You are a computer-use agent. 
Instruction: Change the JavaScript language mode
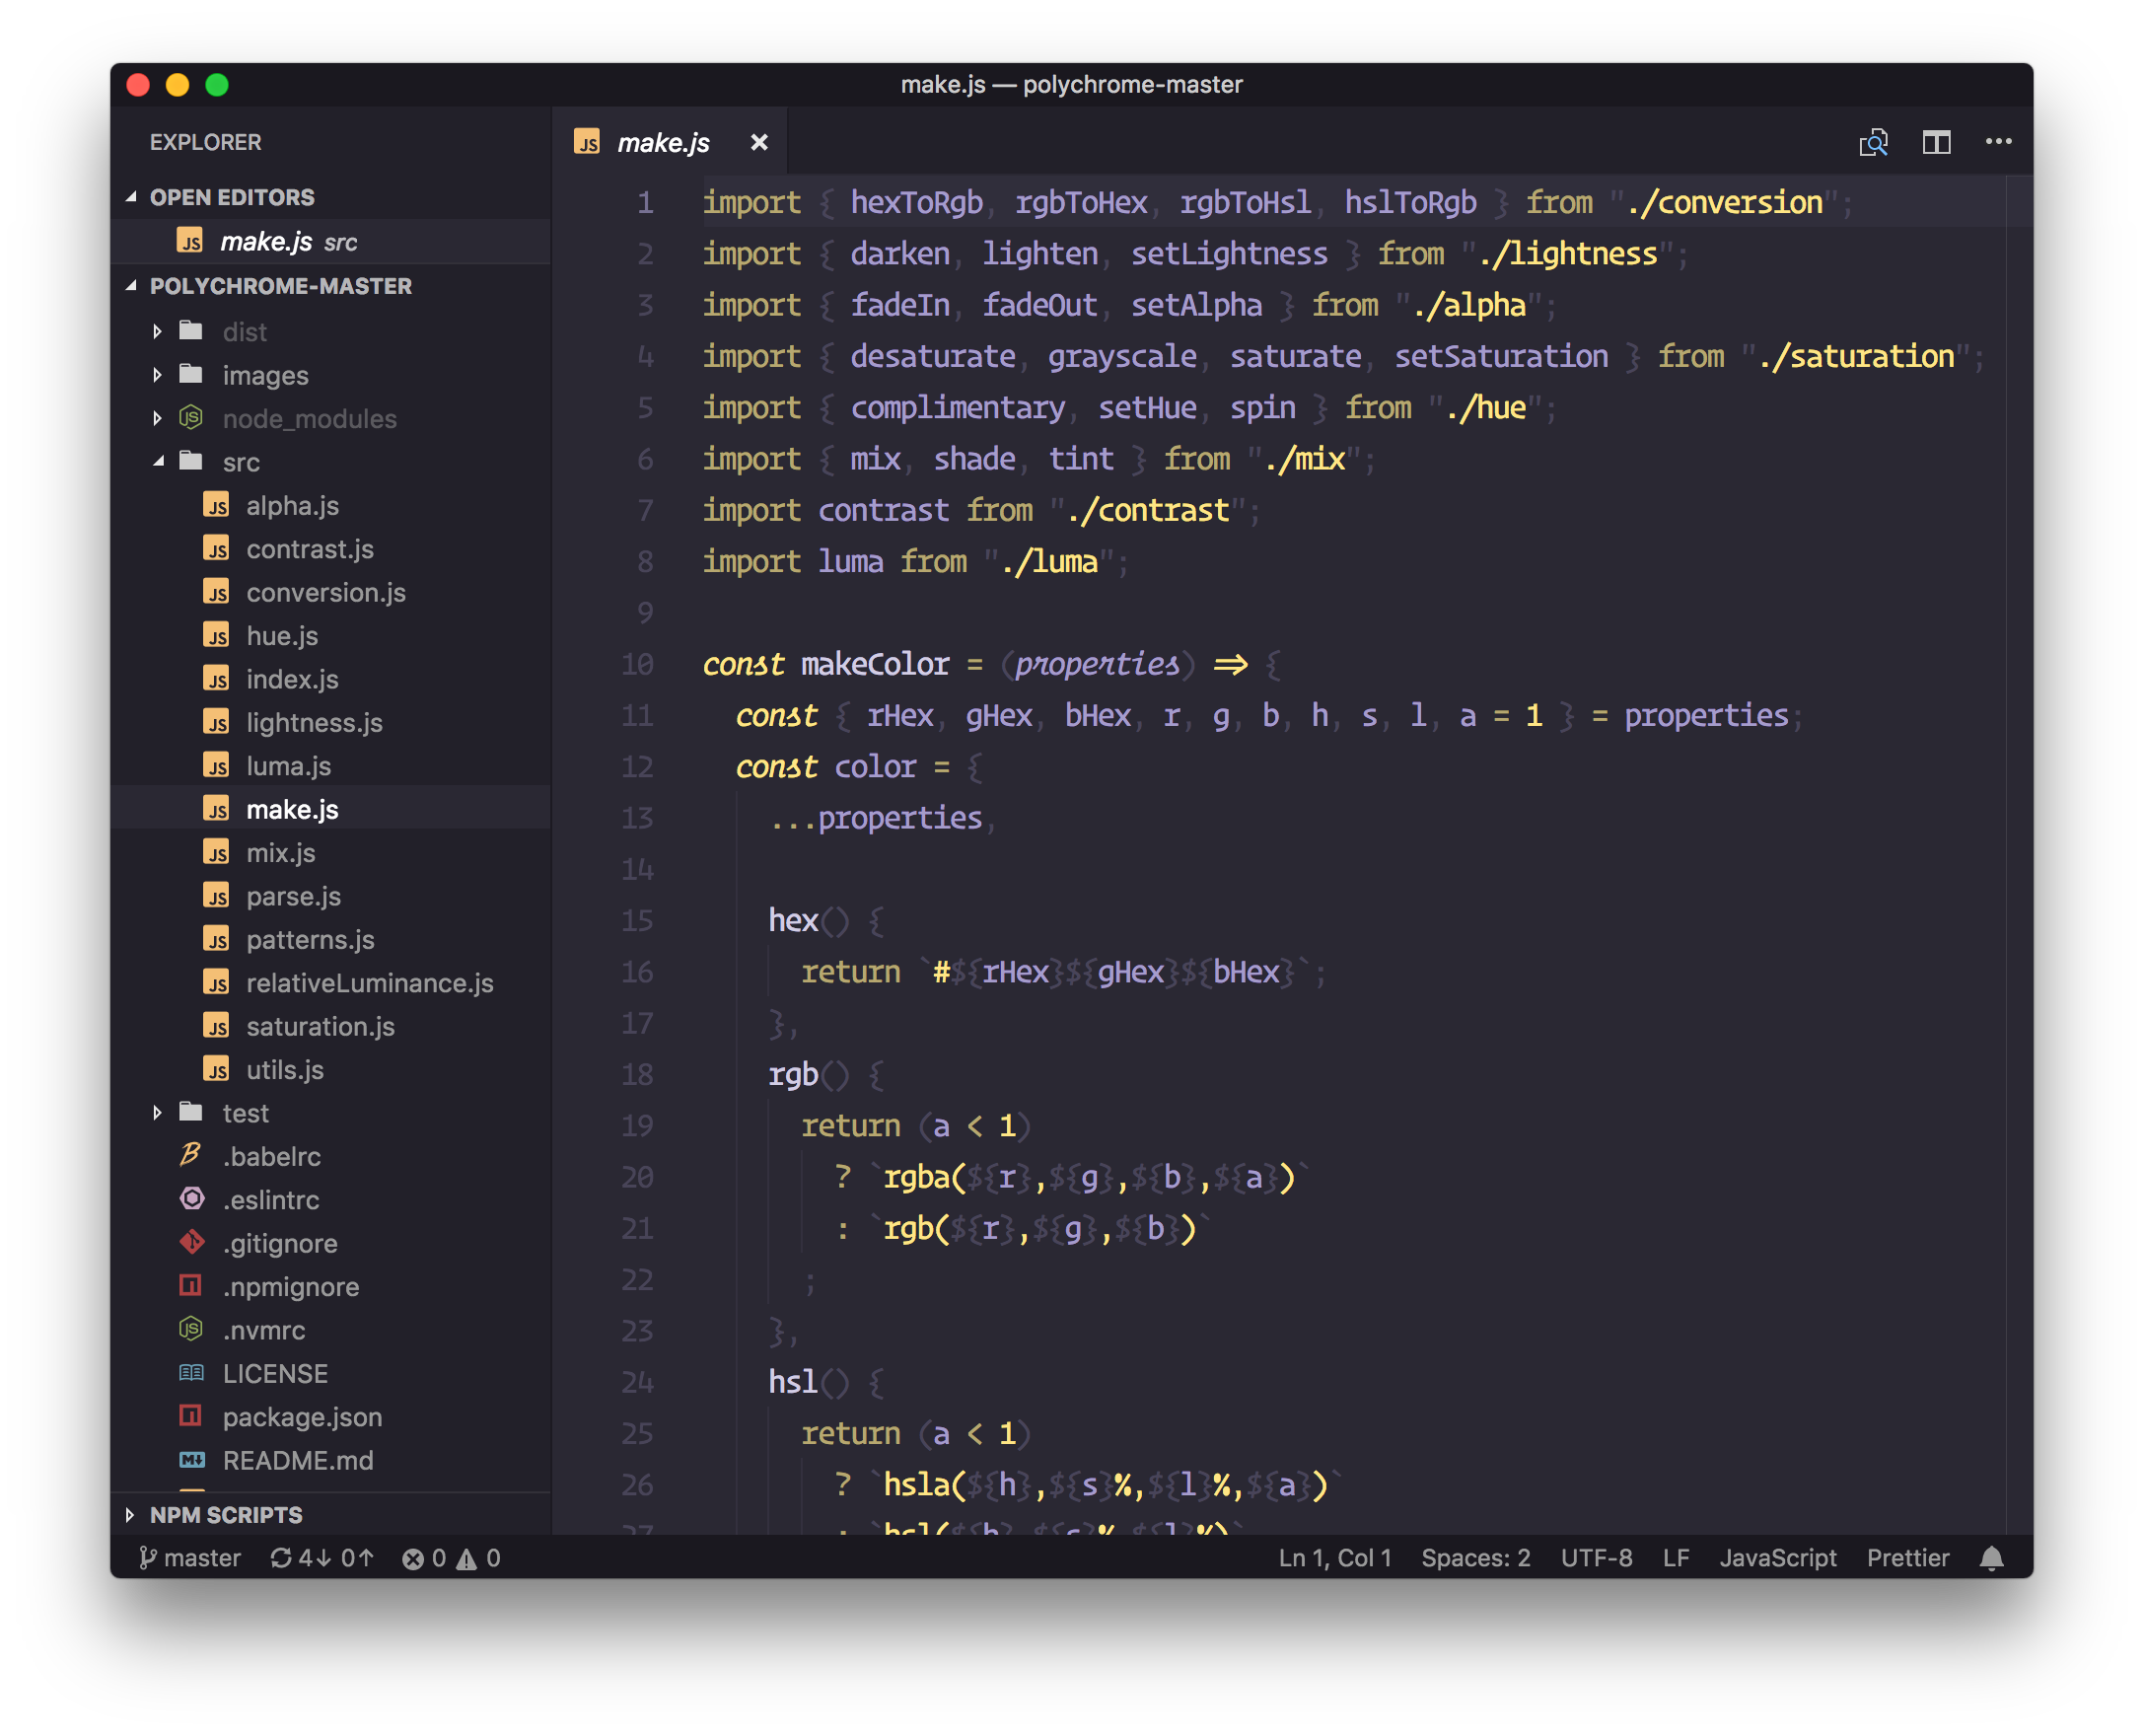[1777, 1558]
